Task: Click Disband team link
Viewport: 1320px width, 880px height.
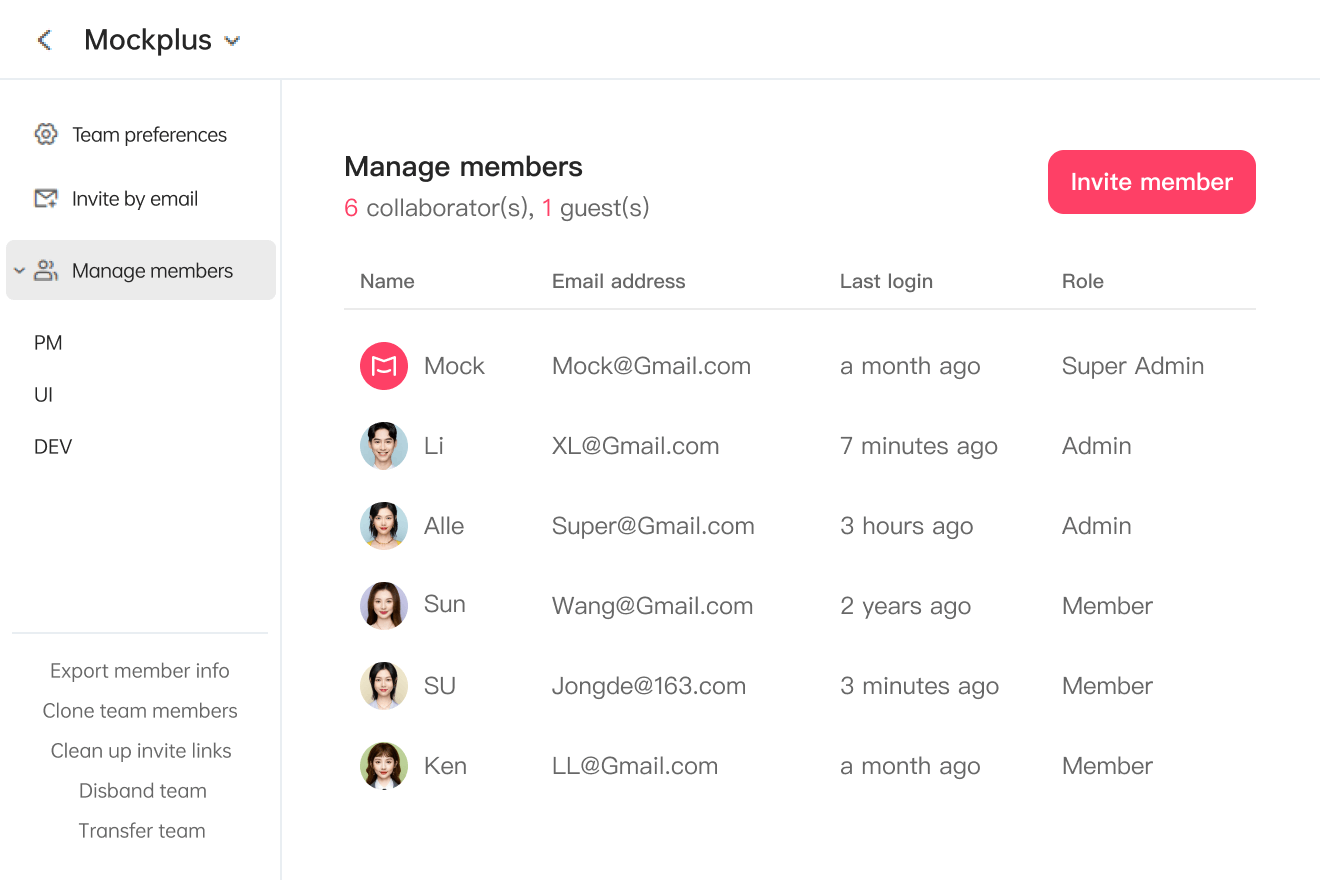Action: pos(143,791)
